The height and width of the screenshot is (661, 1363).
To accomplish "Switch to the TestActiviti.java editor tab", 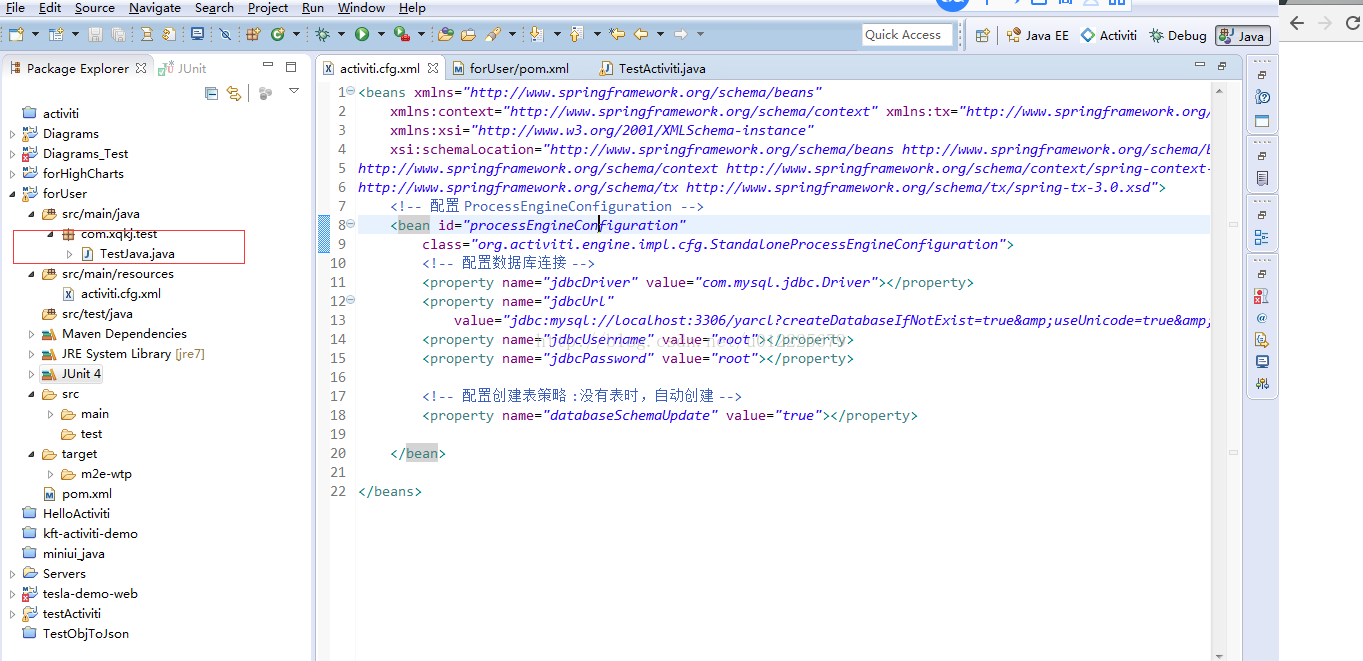I will click(653, 69).
